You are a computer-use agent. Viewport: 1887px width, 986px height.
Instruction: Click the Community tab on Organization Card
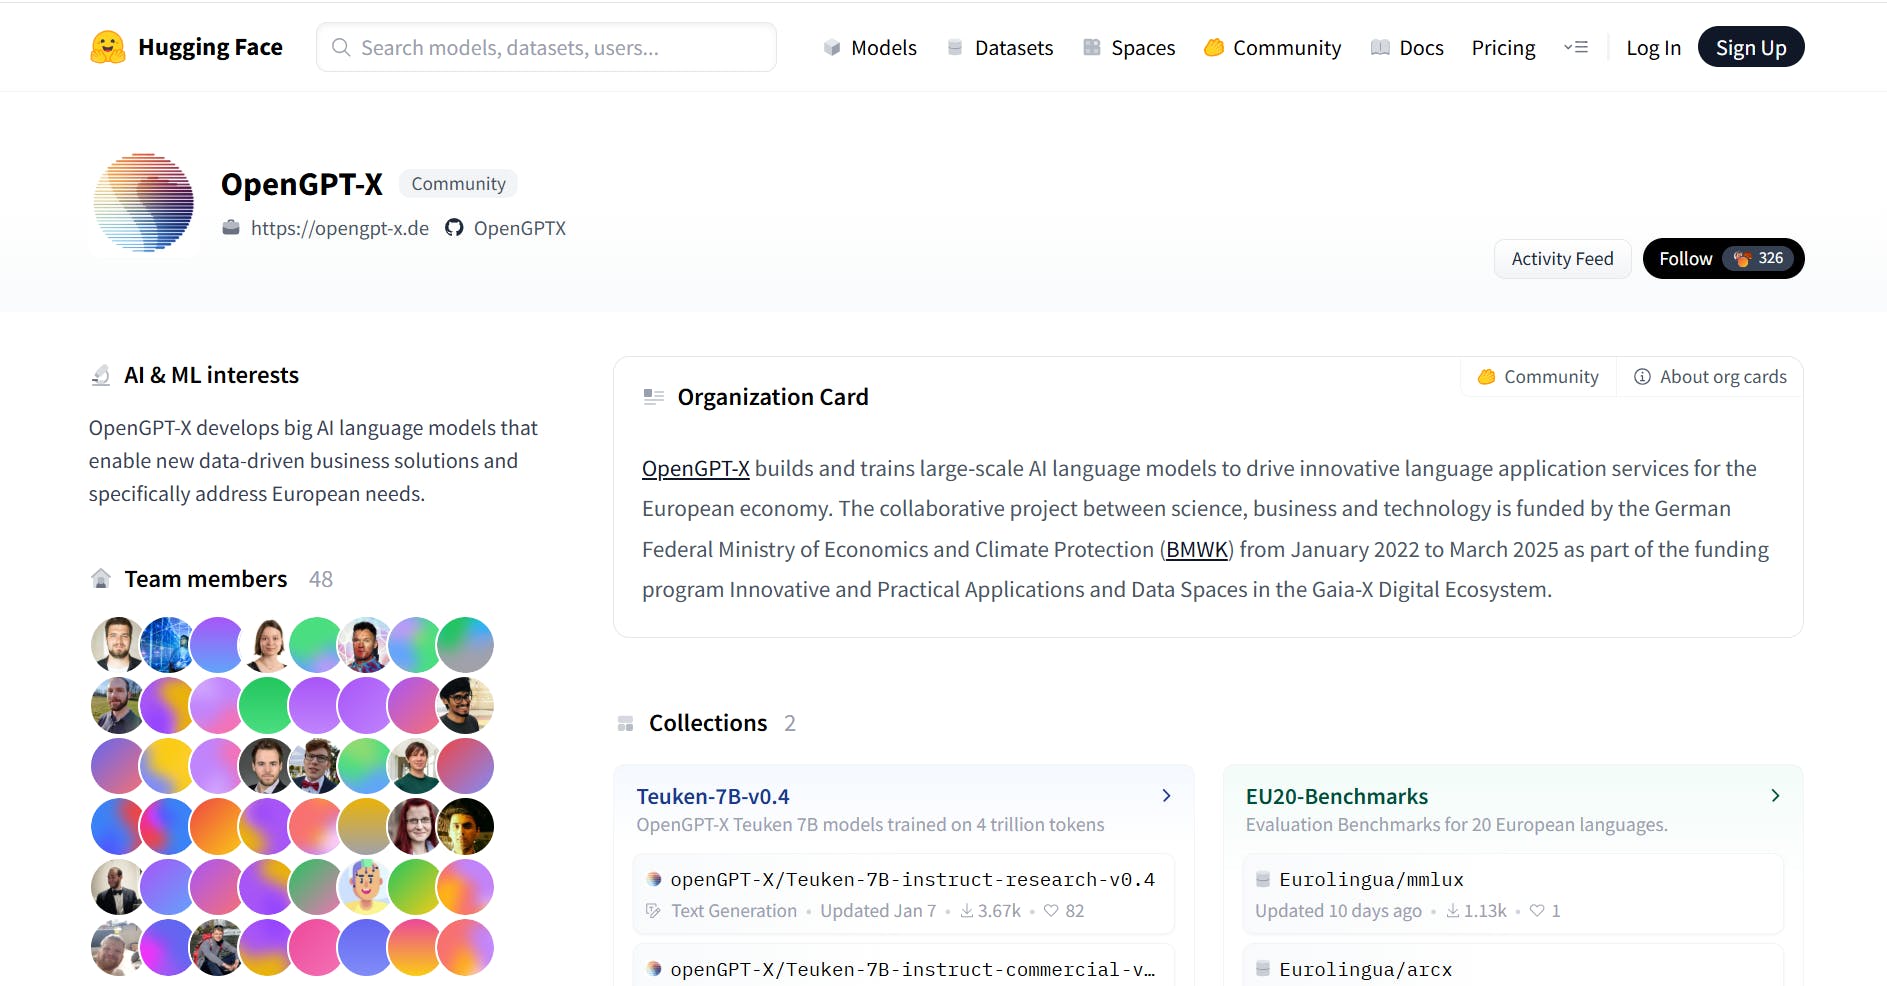(x=1539, y=377)
